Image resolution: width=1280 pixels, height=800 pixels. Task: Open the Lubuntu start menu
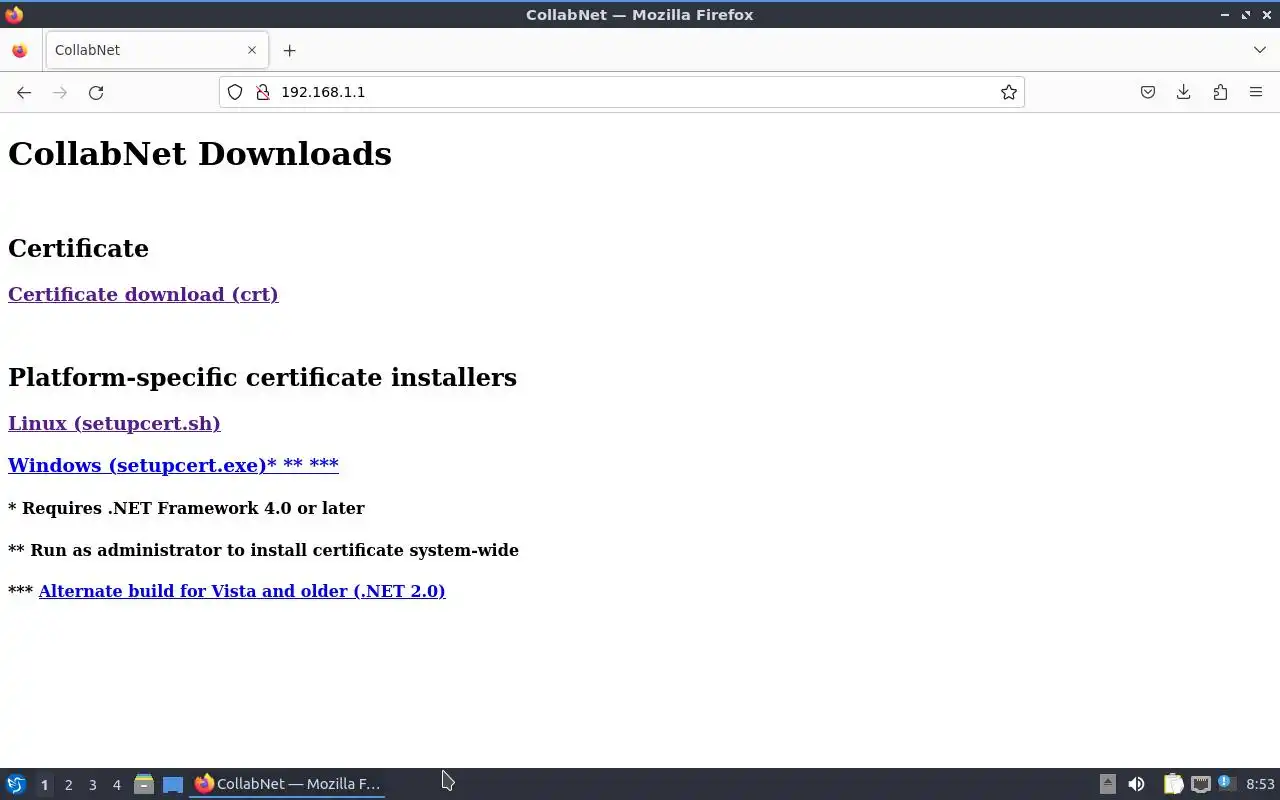point(16,784)
